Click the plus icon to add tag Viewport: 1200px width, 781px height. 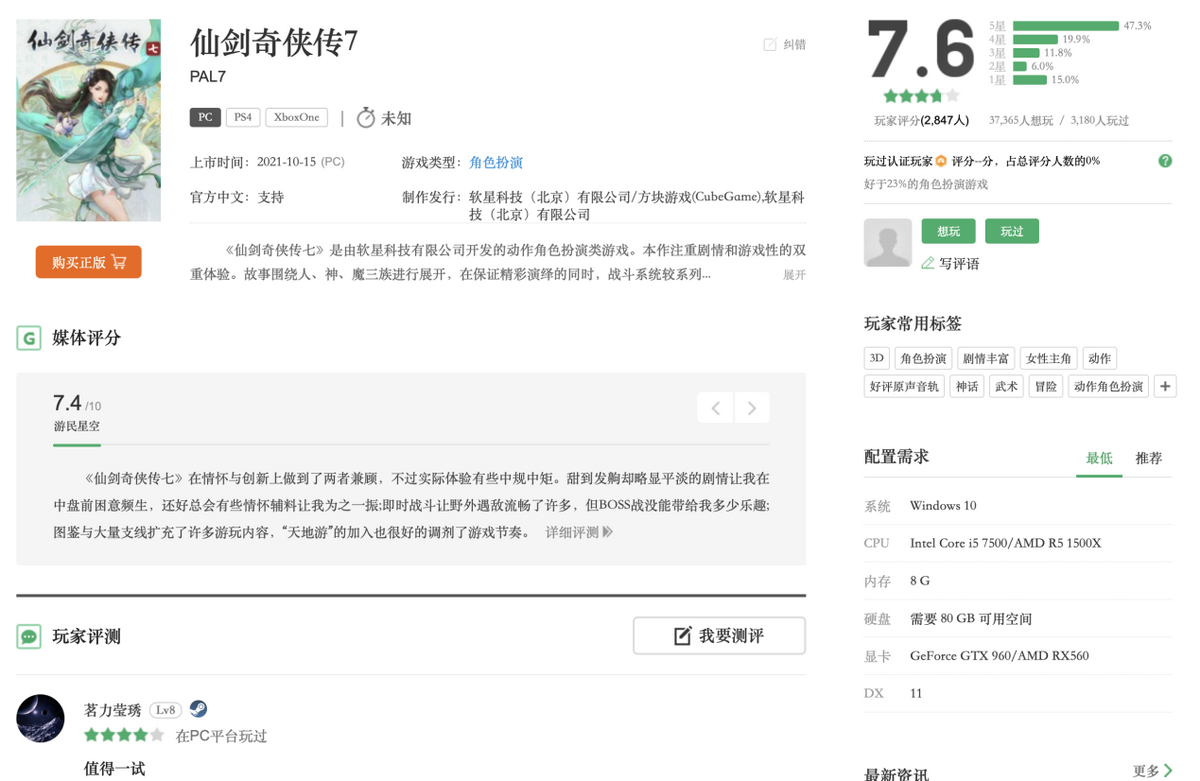tap(1164, 386)
